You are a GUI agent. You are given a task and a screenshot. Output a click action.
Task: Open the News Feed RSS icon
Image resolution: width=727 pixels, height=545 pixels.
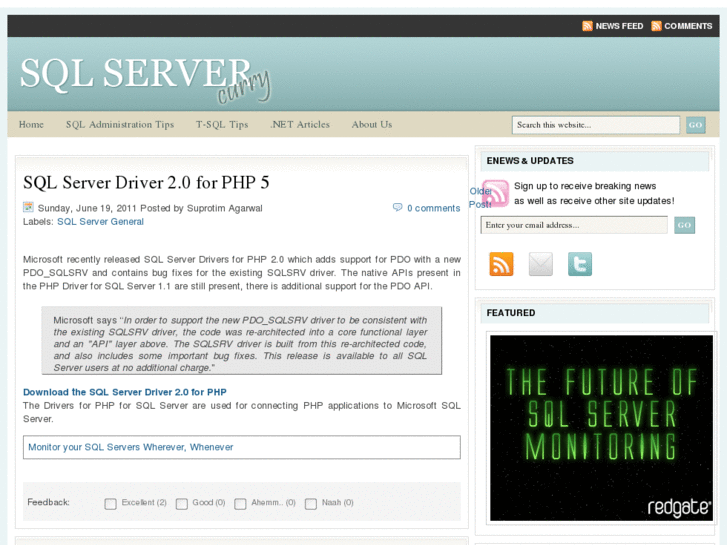[587, 26]
